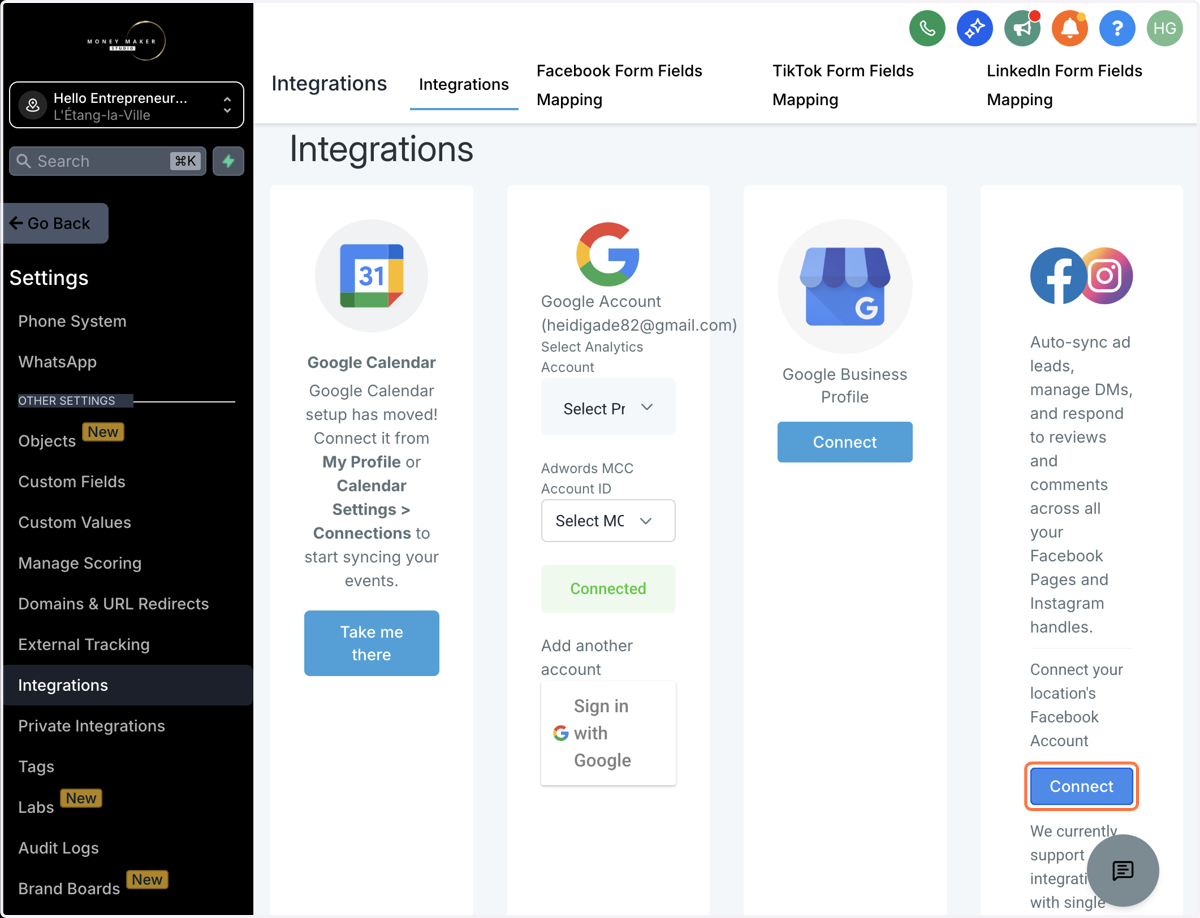Click the Google Calendar icon
1200x918 pixels.
pyautogui.click(x=371, y=276)
